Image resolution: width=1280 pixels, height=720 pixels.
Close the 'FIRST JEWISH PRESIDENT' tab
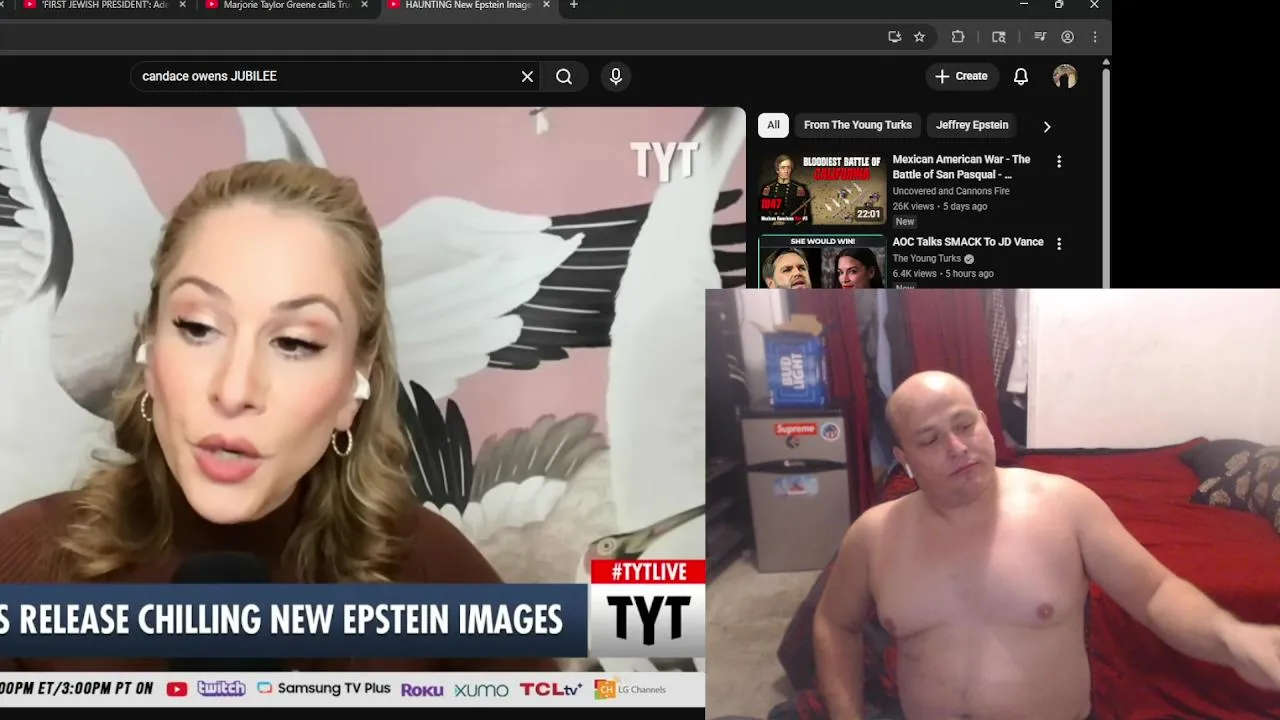click(x=182, y=5)
